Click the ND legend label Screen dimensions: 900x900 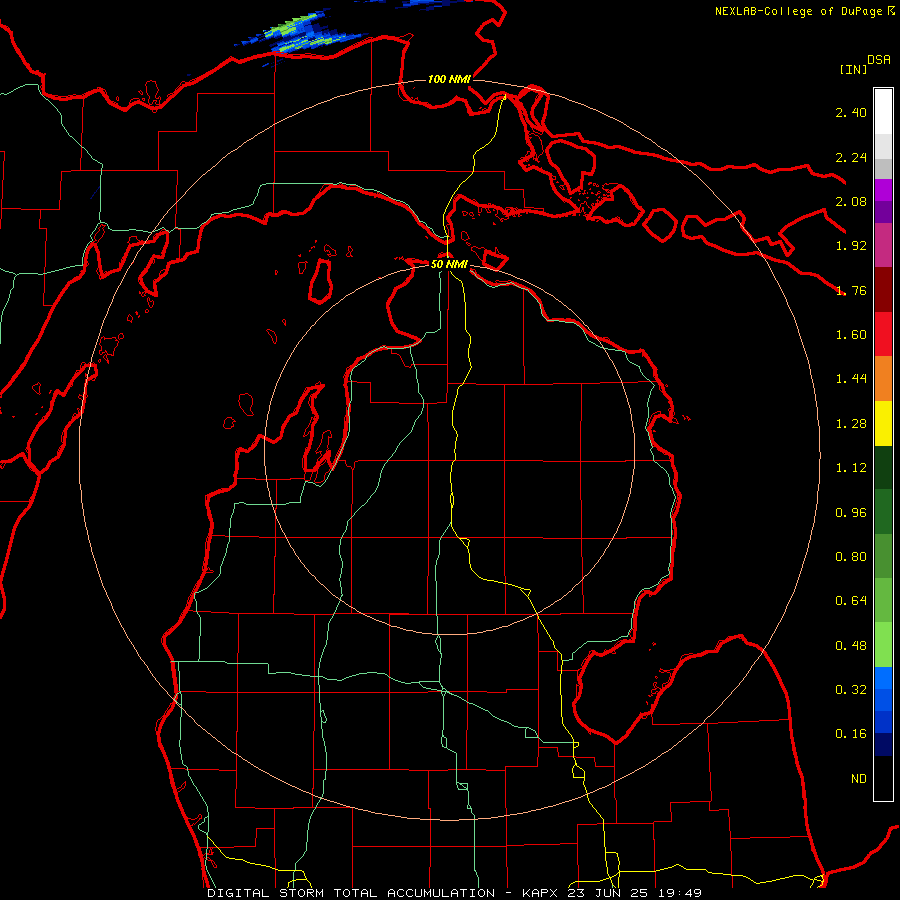859,779
